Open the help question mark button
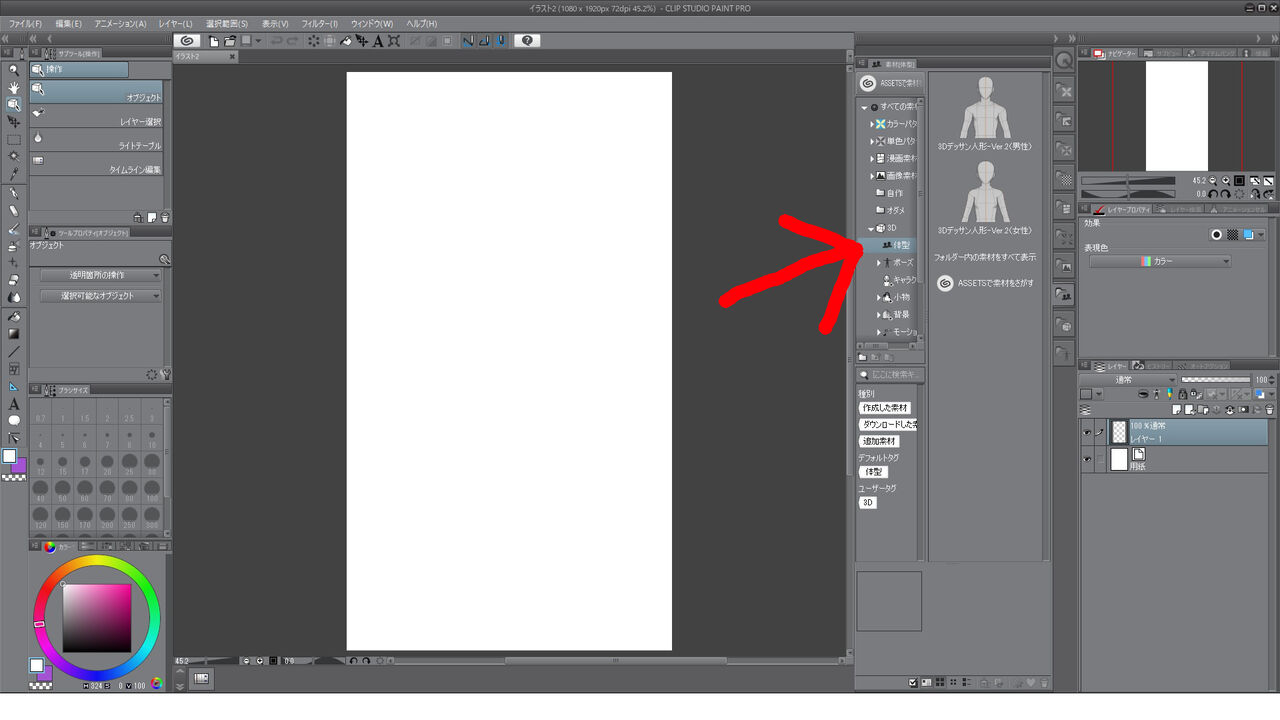The height and width of the screenshot is (720, 1280). tap(528, 41)
